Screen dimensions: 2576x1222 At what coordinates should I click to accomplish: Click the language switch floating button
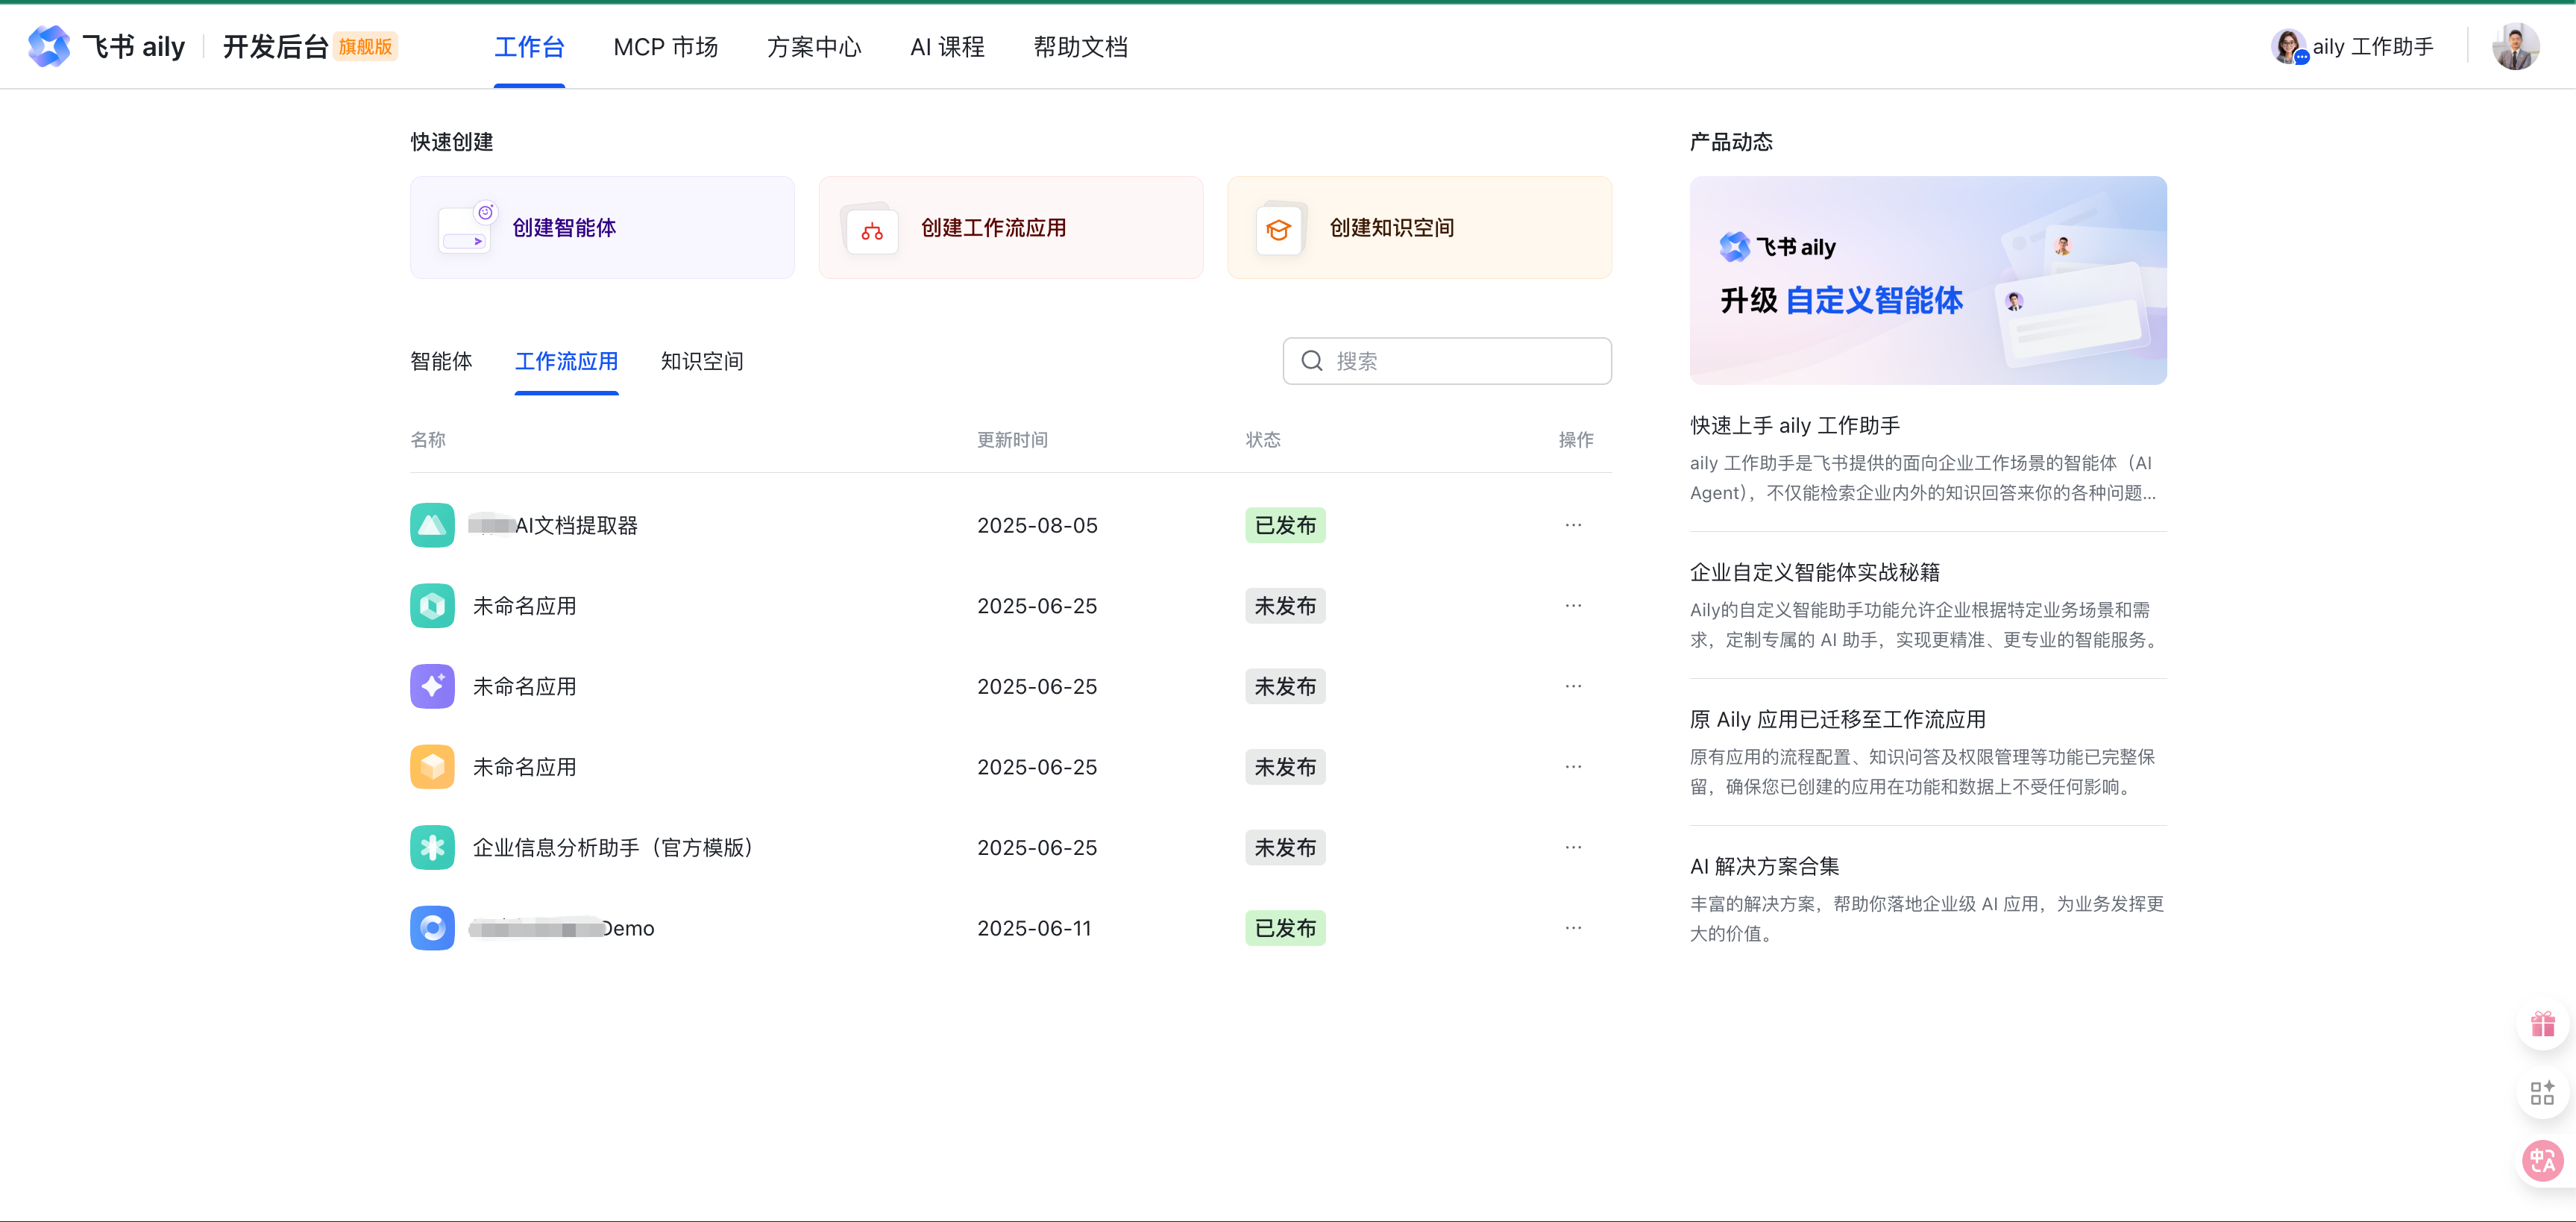coord(2542,1161)
